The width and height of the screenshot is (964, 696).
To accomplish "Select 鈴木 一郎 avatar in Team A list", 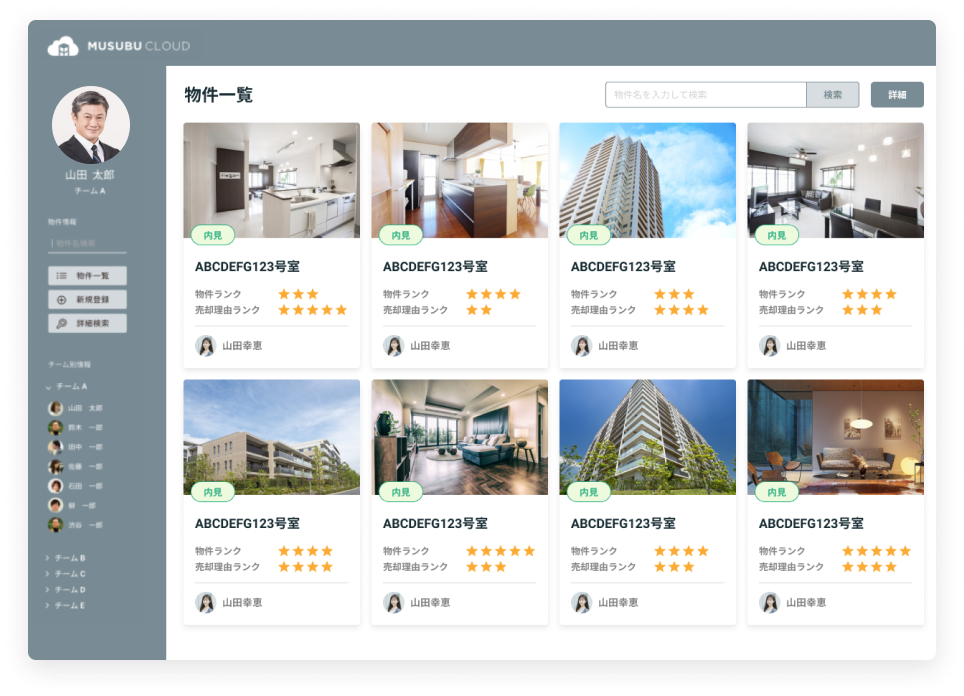I will pos(56,427).
